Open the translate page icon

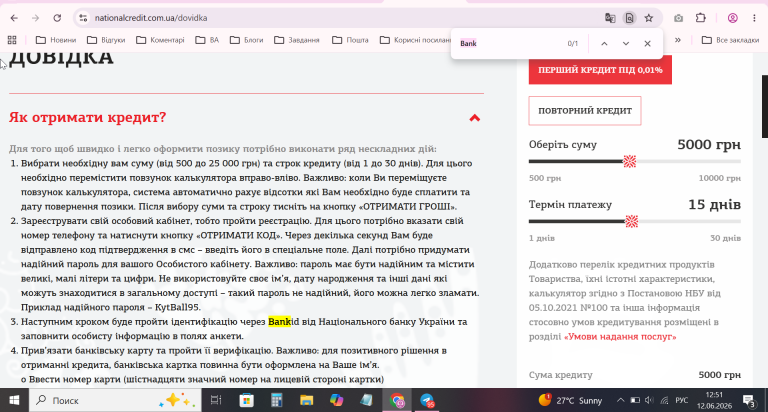(x=610, y=18)
